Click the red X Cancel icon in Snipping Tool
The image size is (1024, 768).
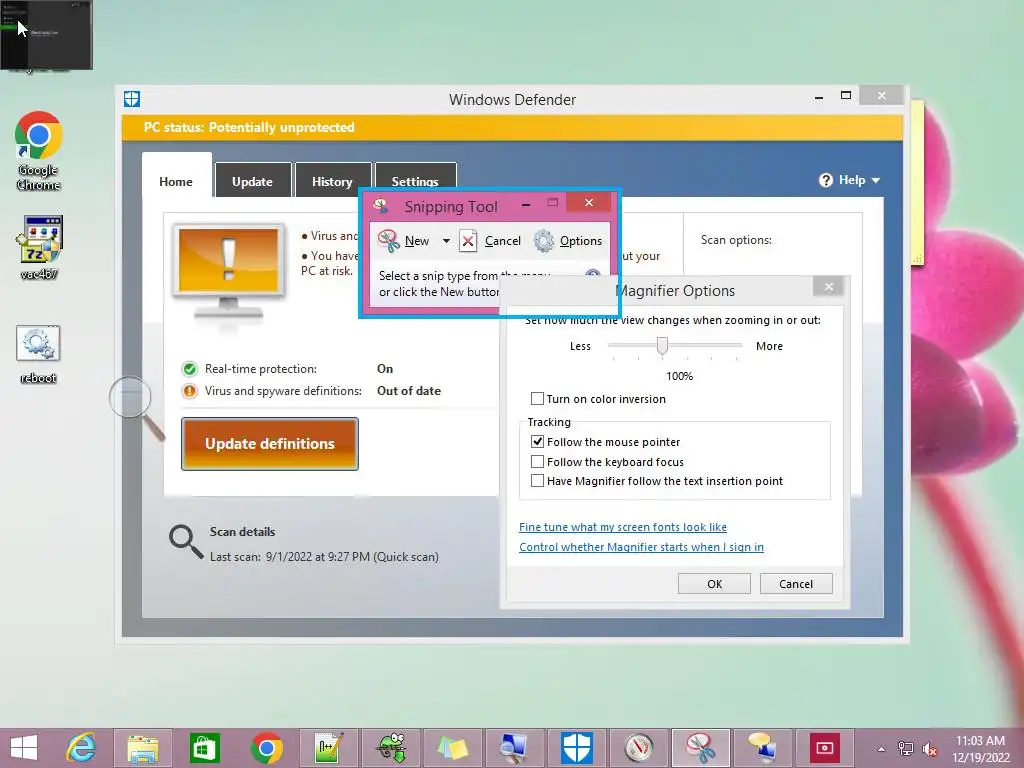(x=468, y=240)
